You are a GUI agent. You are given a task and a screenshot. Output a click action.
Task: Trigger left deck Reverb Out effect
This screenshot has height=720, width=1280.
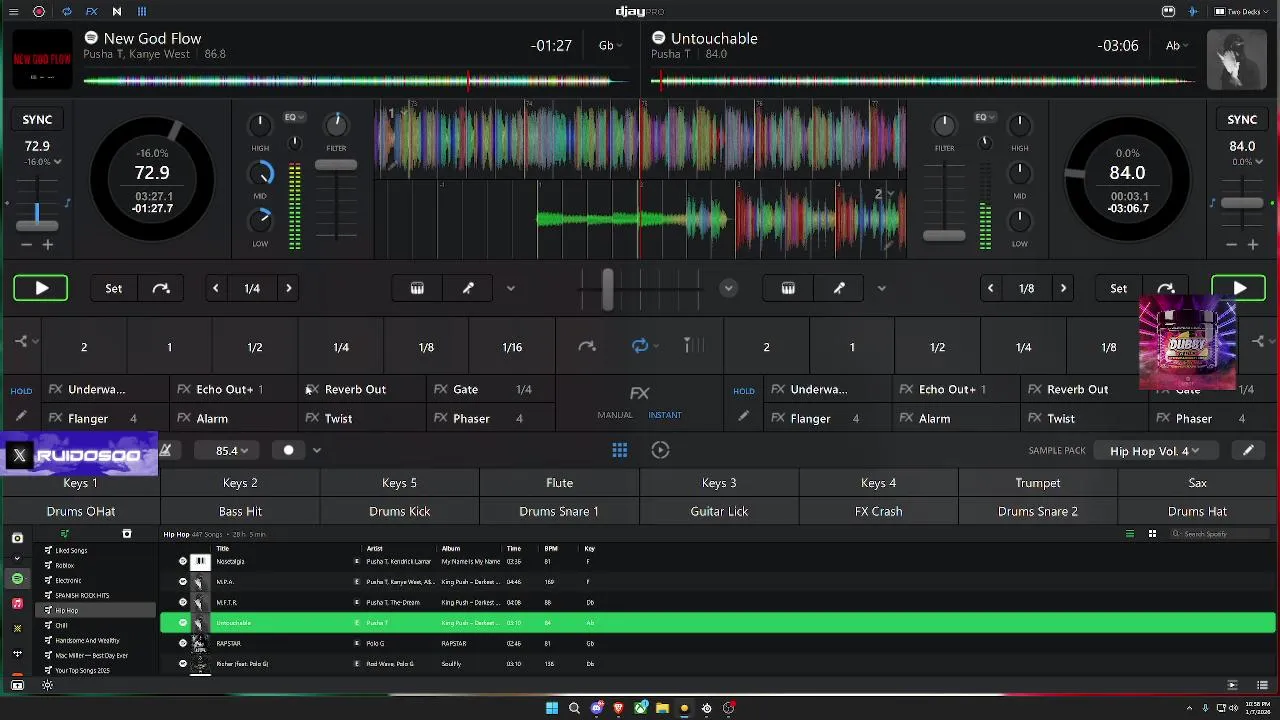(x=362, y=389)
